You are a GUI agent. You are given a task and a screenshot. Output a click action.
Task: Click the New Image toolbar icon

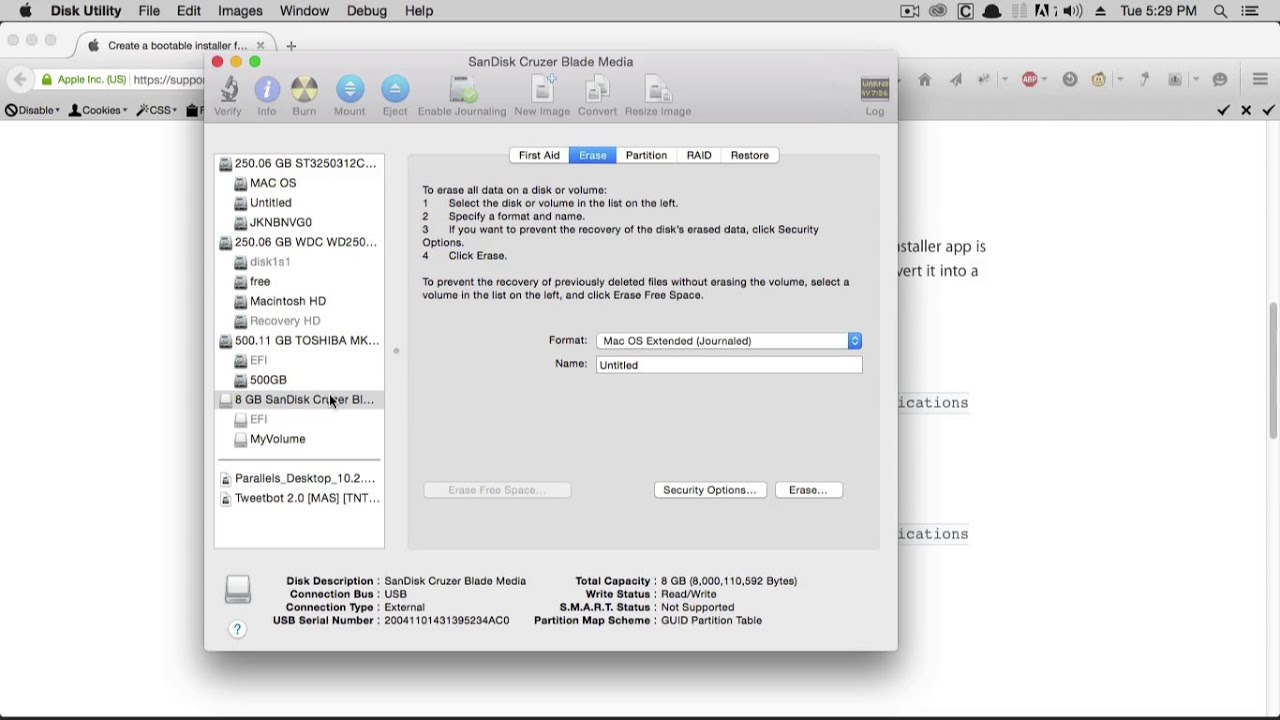pyautogui.click(x=542, y=89)
